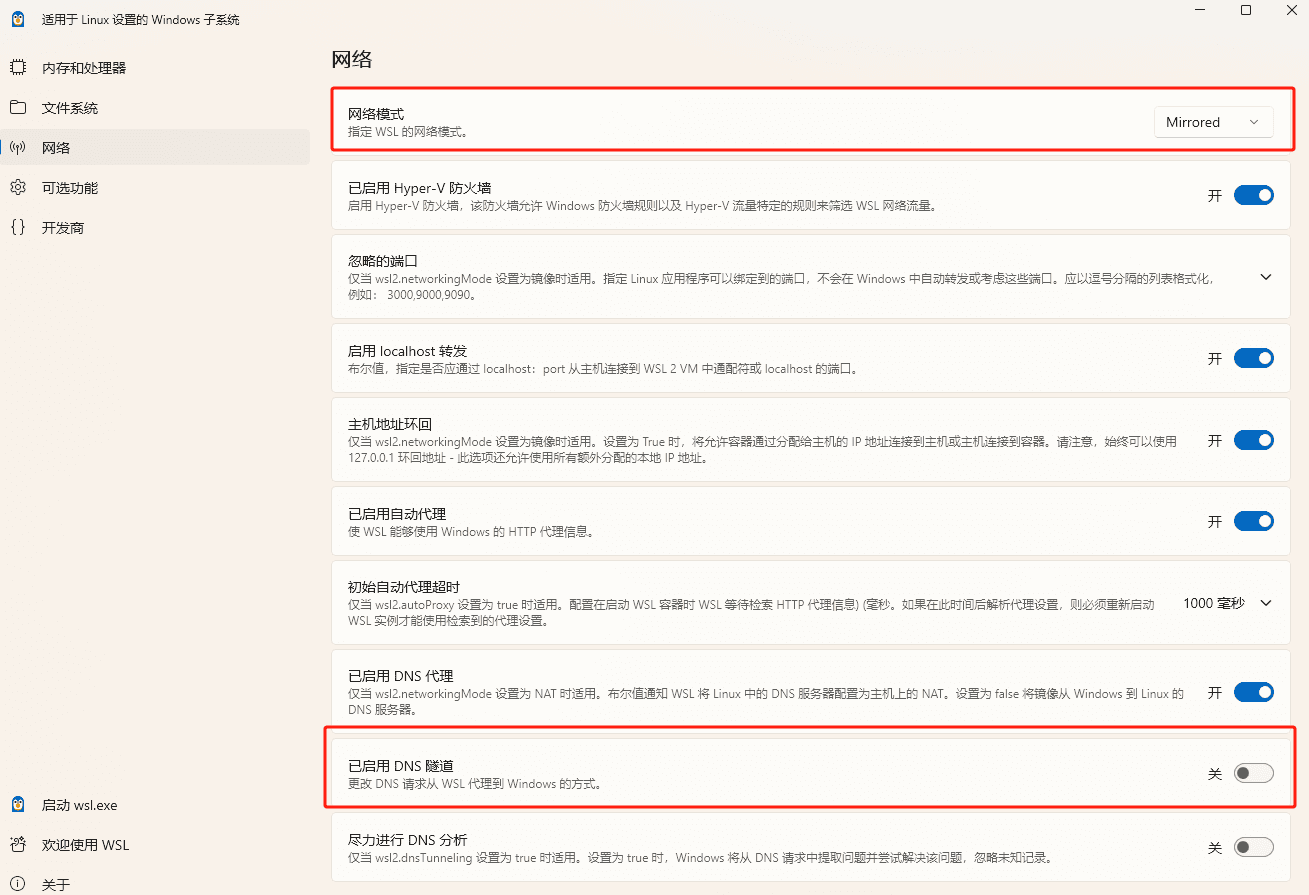
Task: Turn off the Hyper-V 防火墙 toggle
Action: pyautogui.click(x=1253, y=195)
